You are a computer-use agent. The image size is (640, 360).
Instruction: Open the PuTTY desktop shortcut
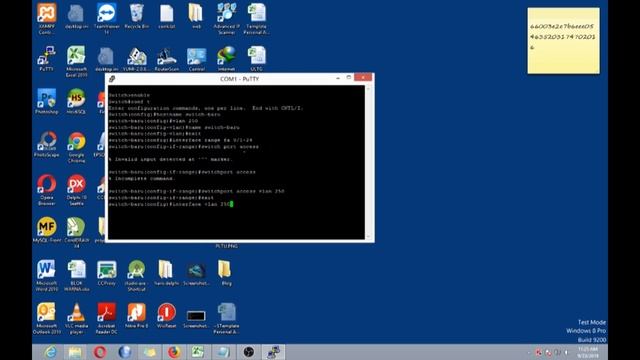point(47,58)
